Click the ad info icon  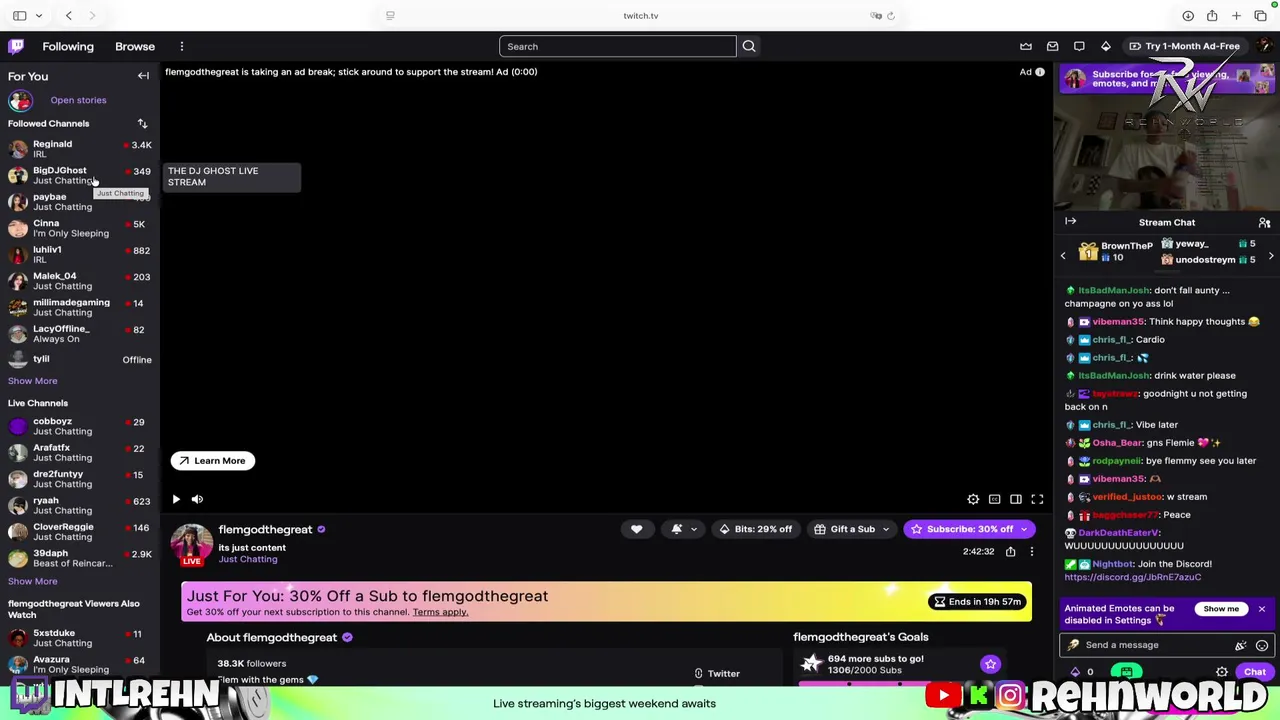click(x=1040, y=72)
